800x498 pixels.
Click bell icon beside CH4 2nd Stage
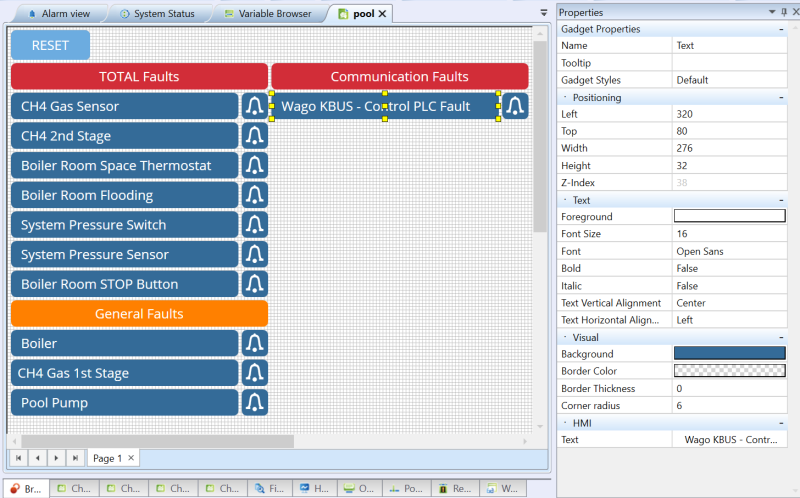(255, 136)
